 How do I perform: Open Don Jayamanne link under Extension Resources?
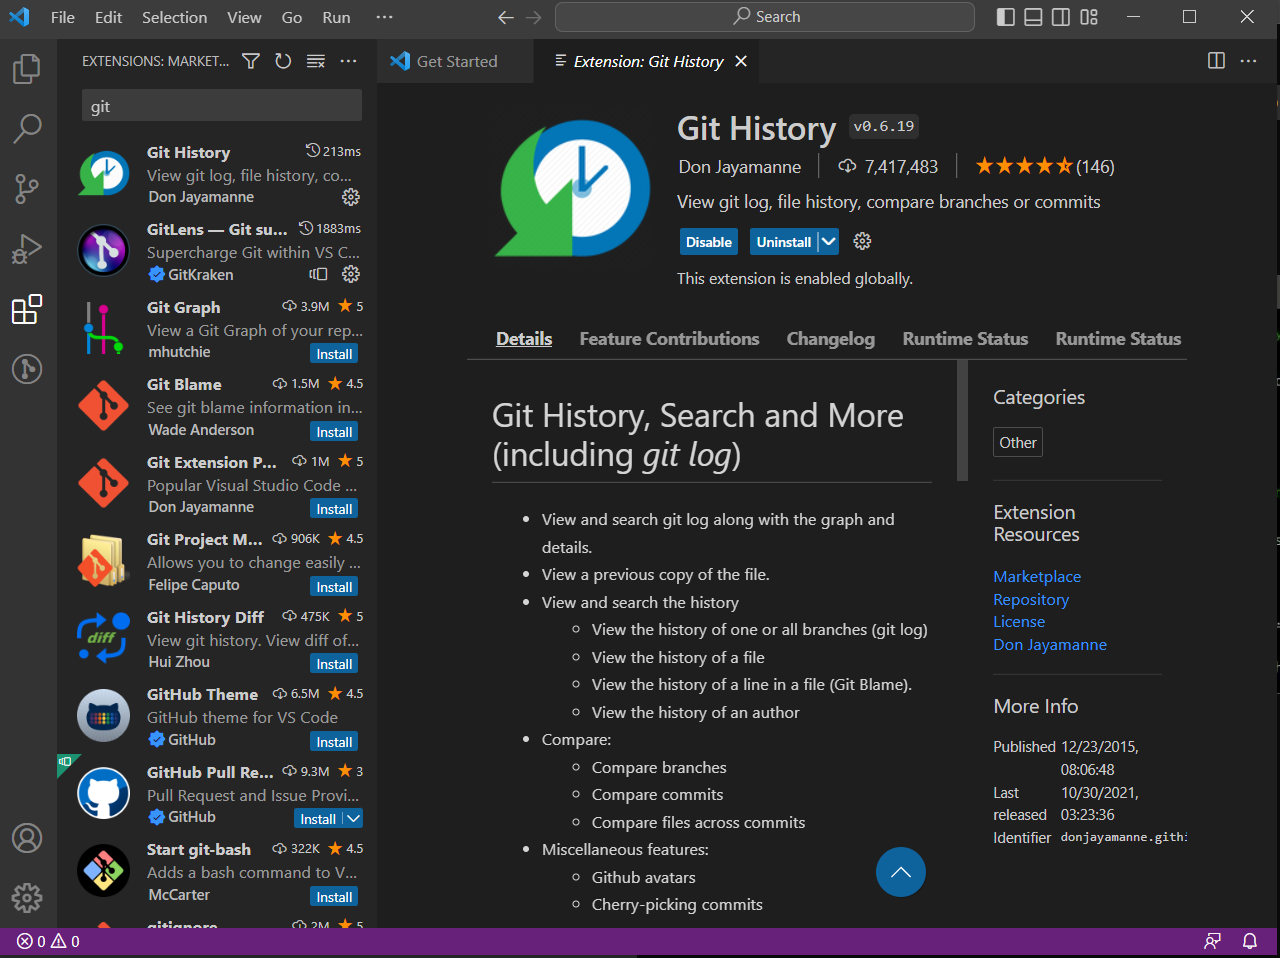(1050, 644)
